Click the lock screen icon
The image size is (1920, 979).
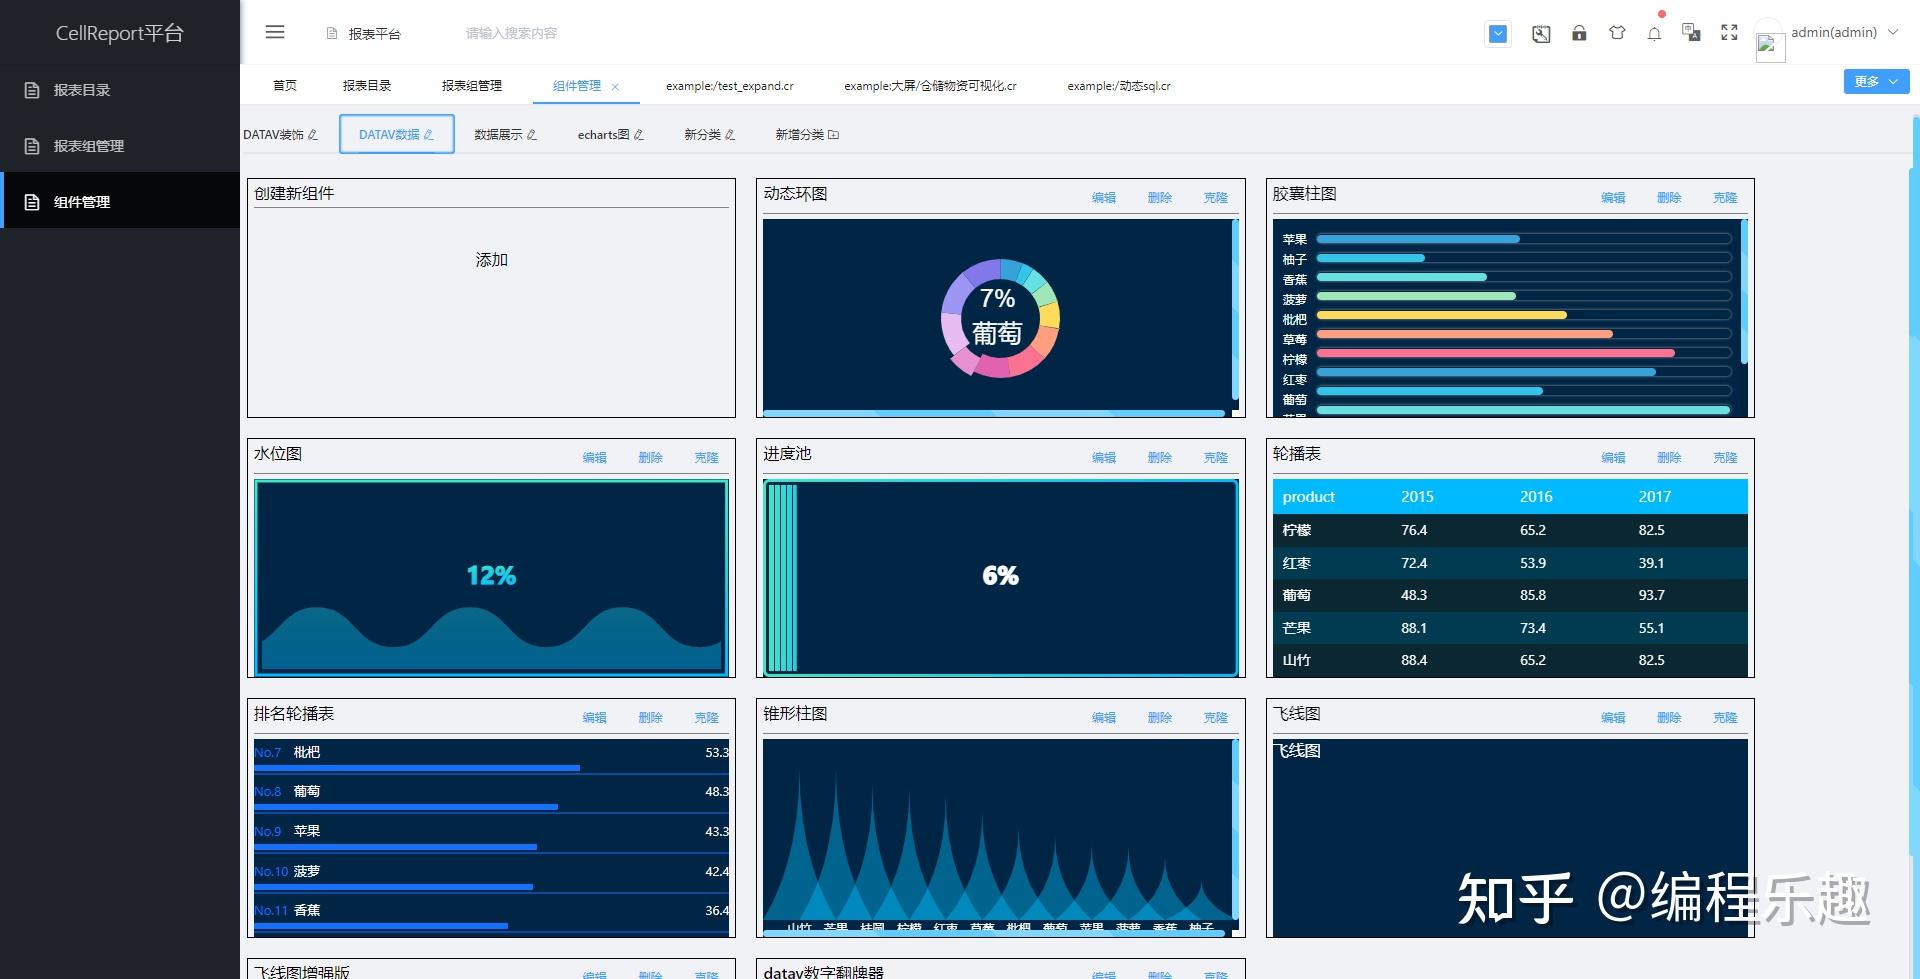(x=1579, y=33)
